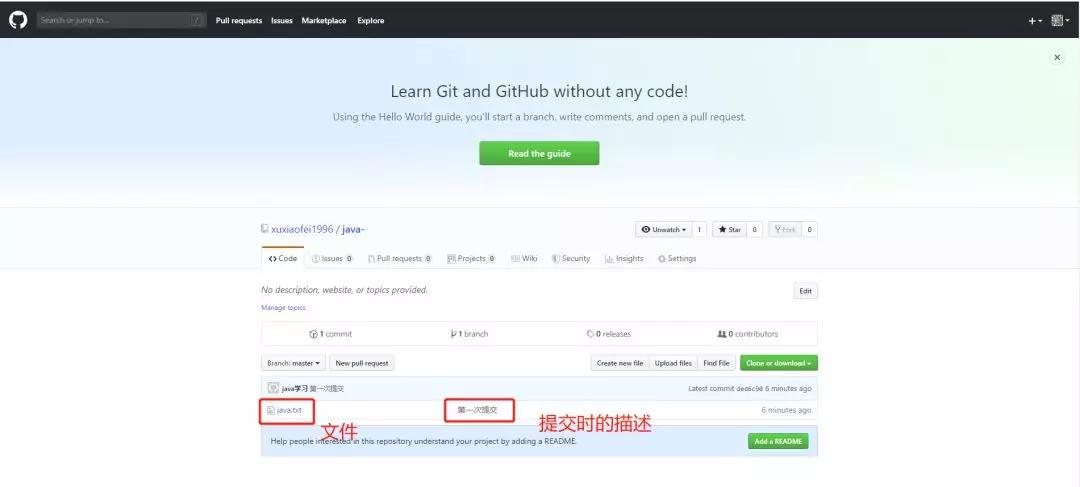Screen dimensions: 1080x487
Task: Open the Security tab
Action: point(570,258)
